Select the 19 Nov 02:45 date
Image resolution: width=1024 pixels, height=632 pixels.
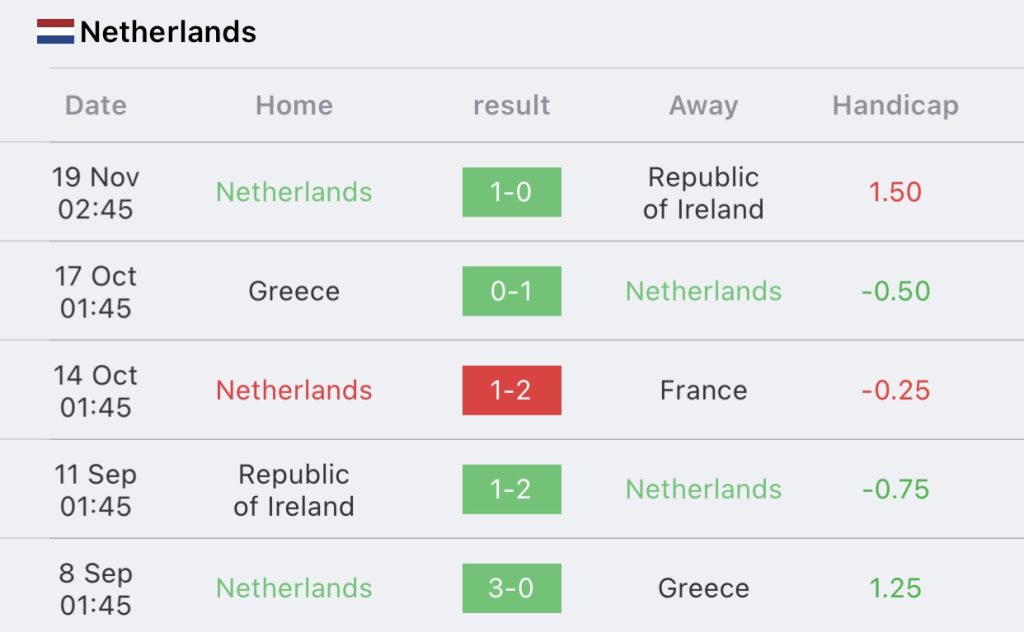[x=96, y=193]
